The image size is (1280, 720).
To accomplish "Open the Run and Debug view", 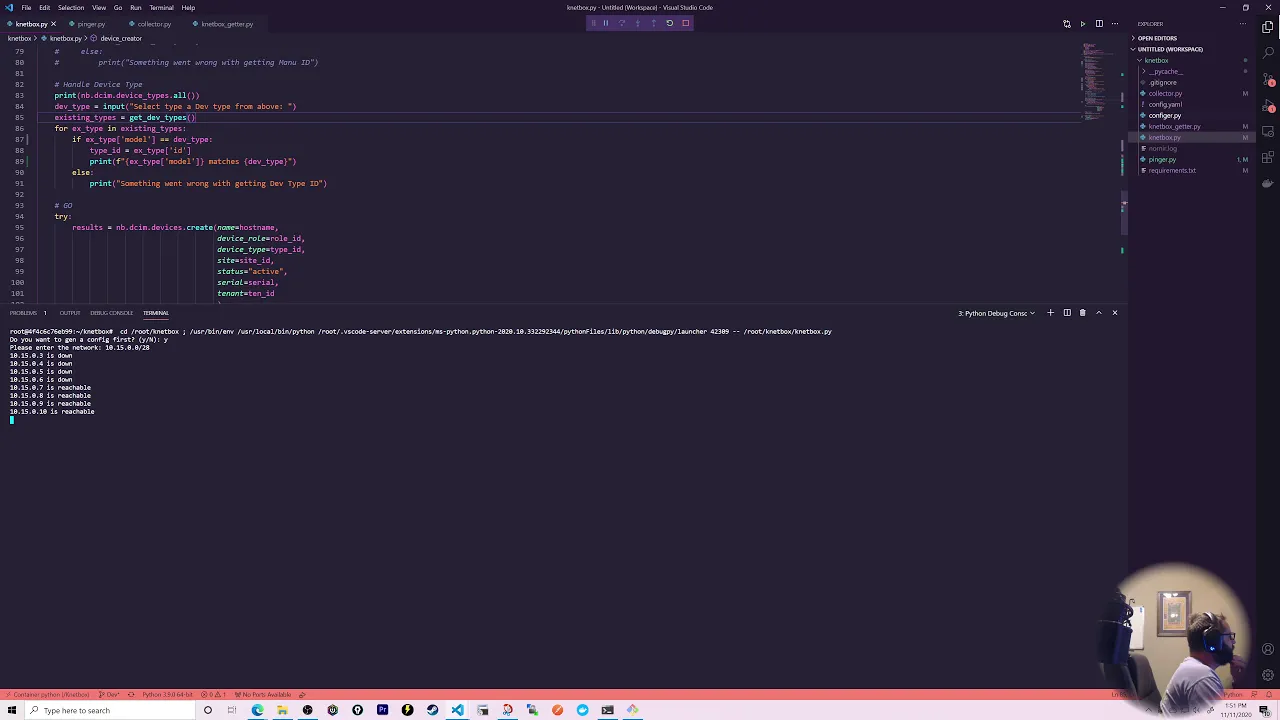I will point(1268,105).
